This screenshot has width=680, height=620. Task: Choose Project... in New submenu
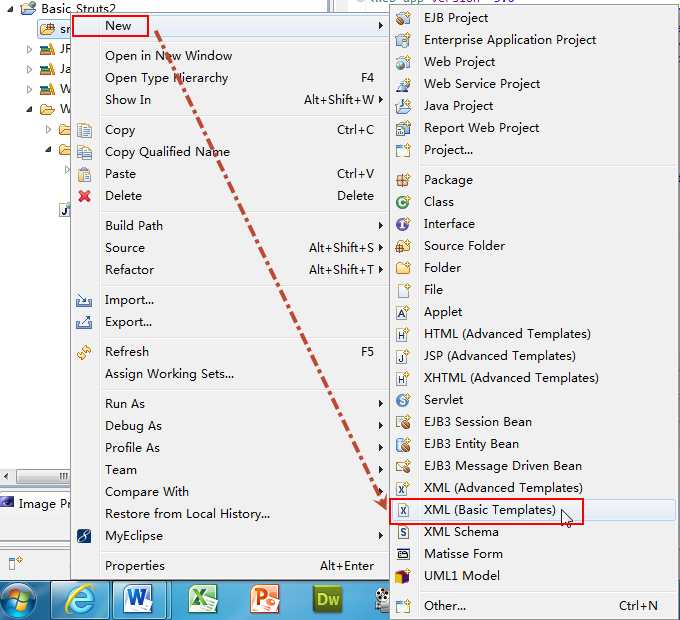pos(448,150)
